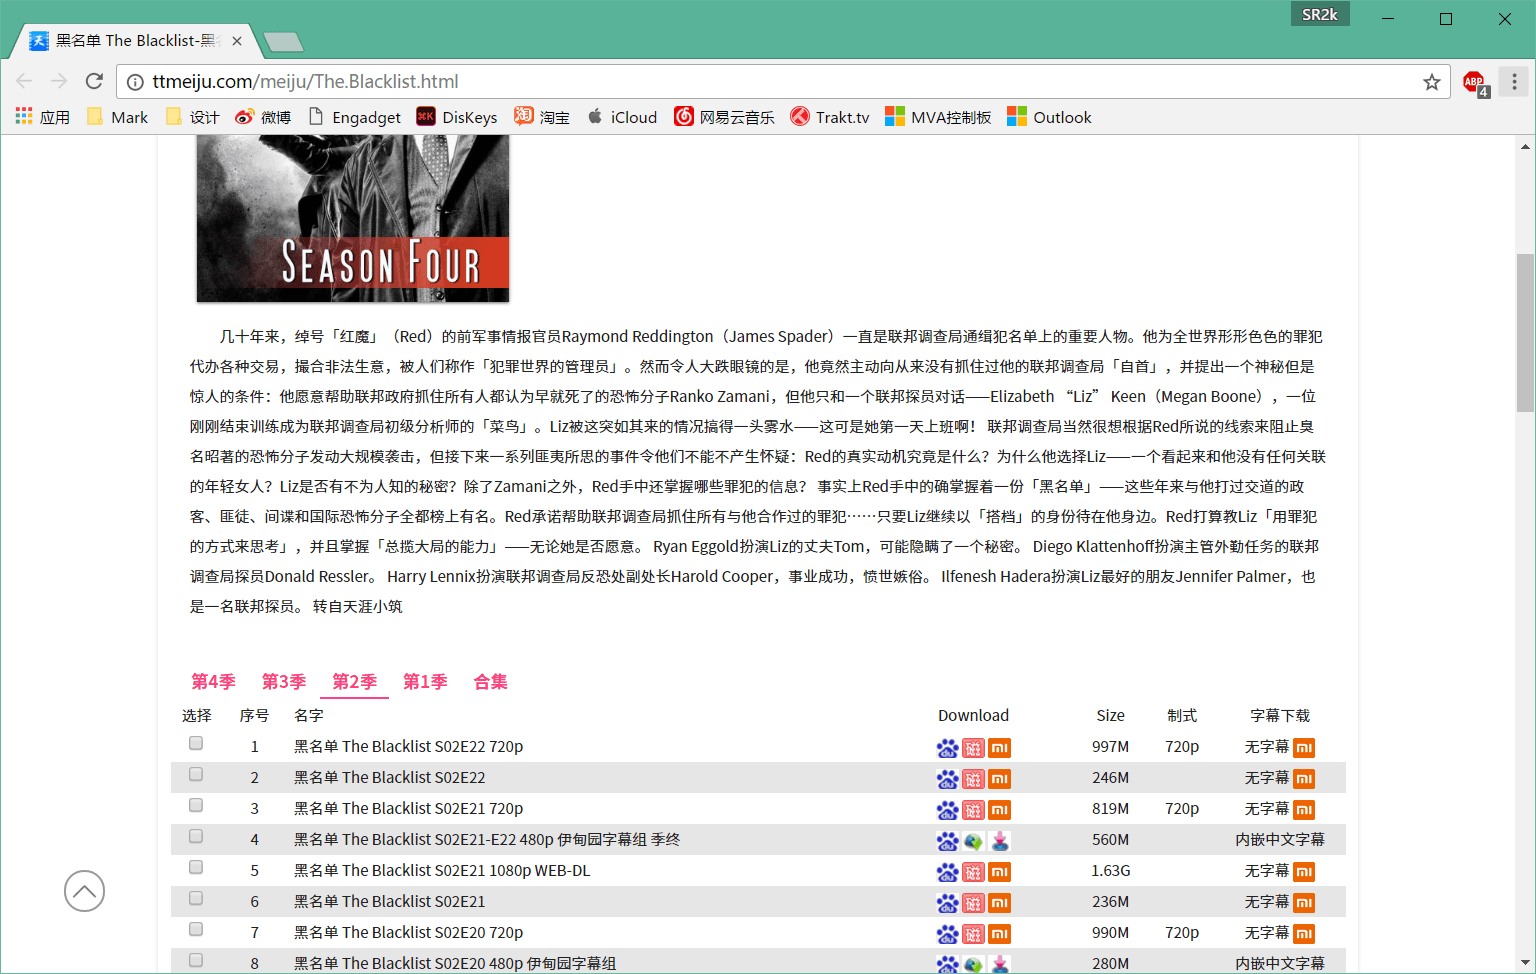Screen dimensions: 1536x974
Task: Open Baidu Pan icon for S02E21-E22 480p
Action: 947,841
